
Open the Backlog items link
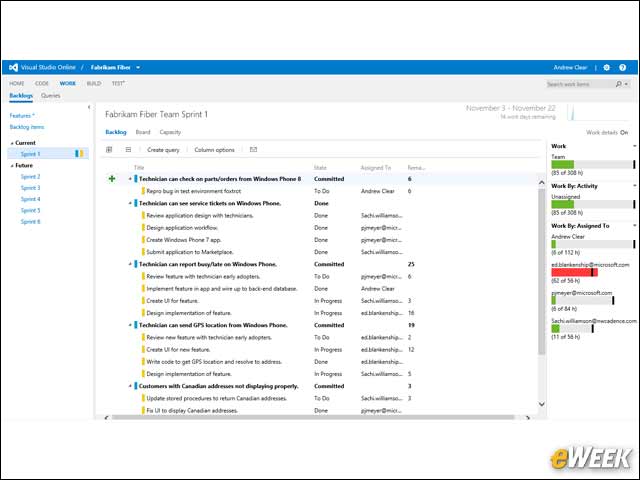point(27,127)
